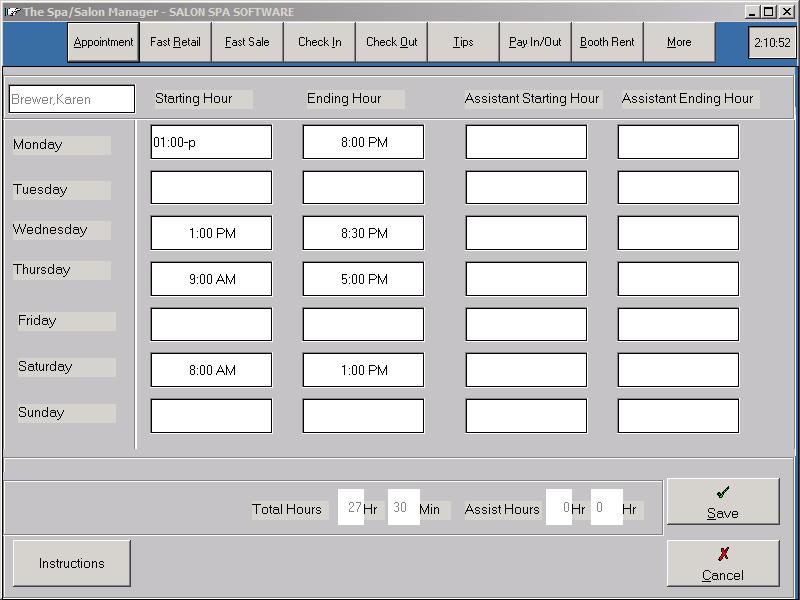
Task: Select Tuesday's Starting Hour field
Action: coord(211,187)
